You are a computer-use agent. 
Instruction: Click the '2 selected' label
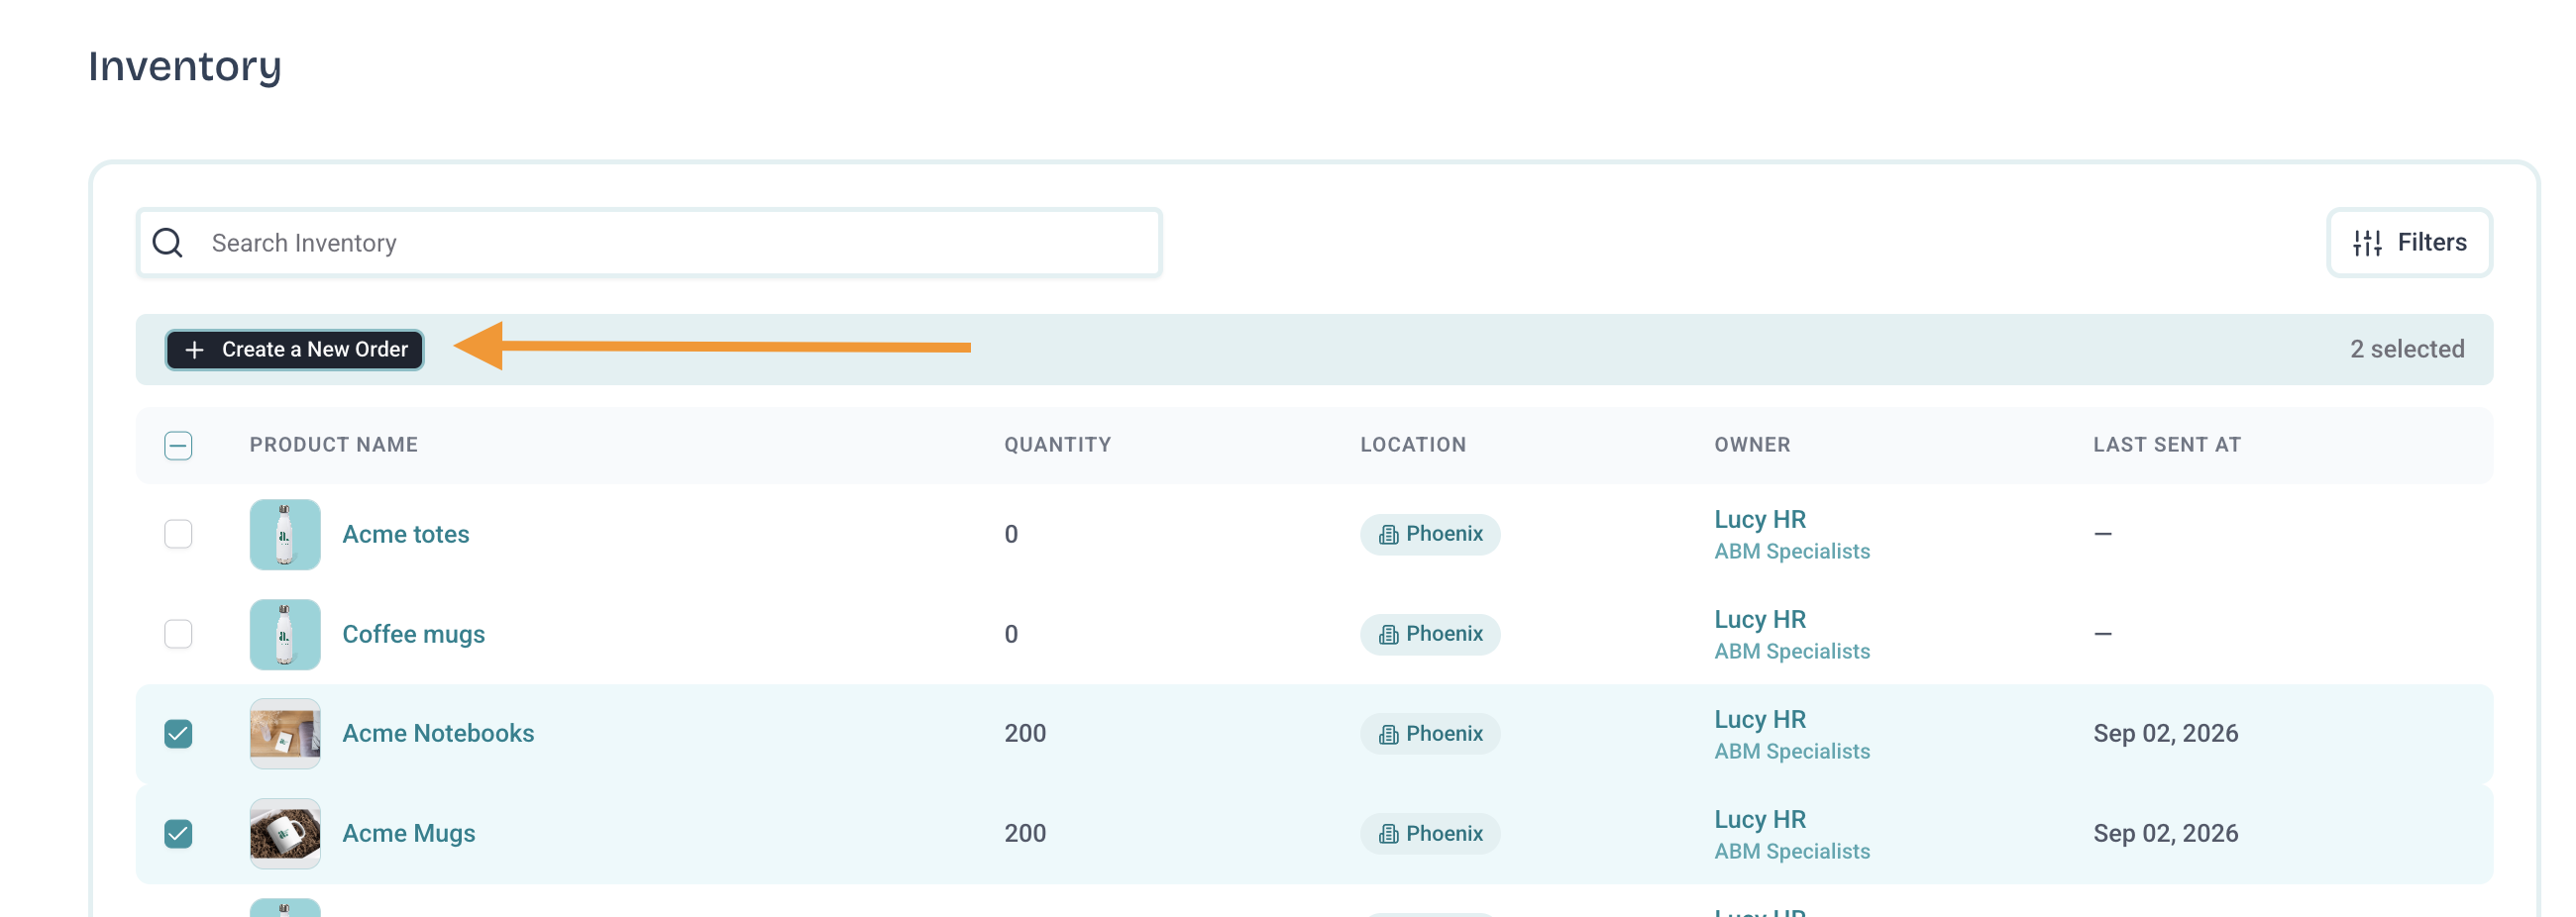2407,350
